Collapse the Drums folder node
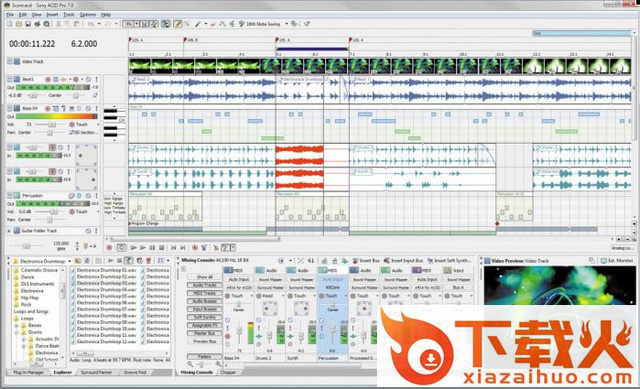640x389 pixels. [x=17, y=333]
